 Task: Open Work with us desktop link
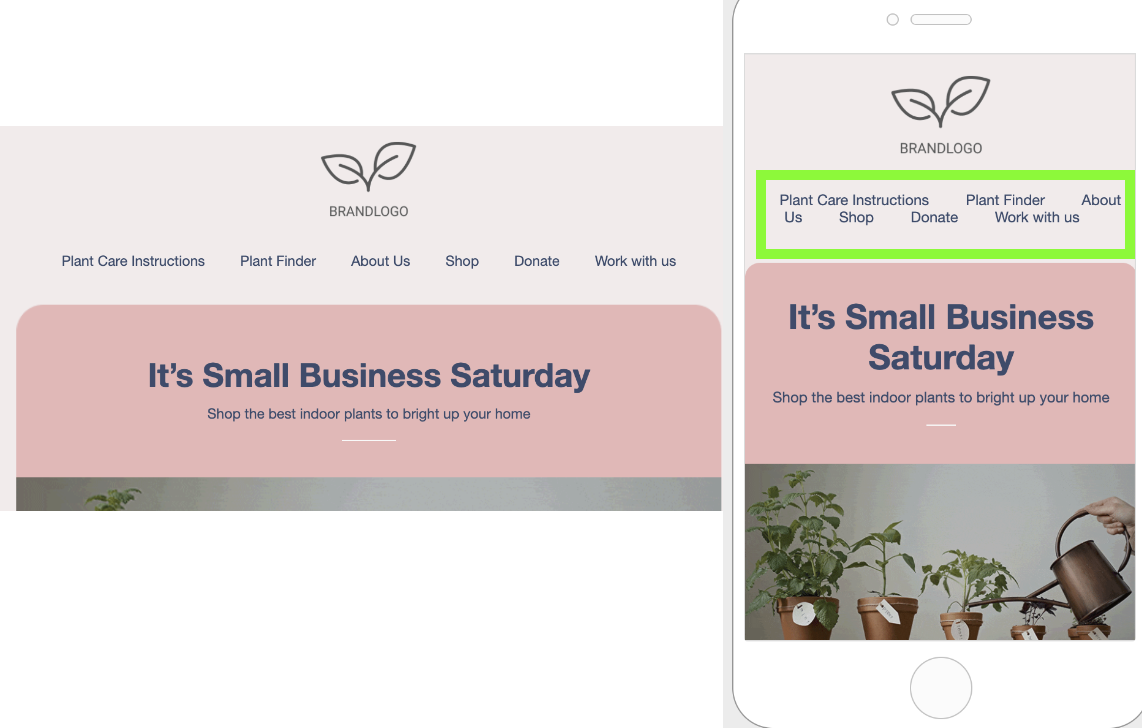pyautogui.click(x=635, y=261)
